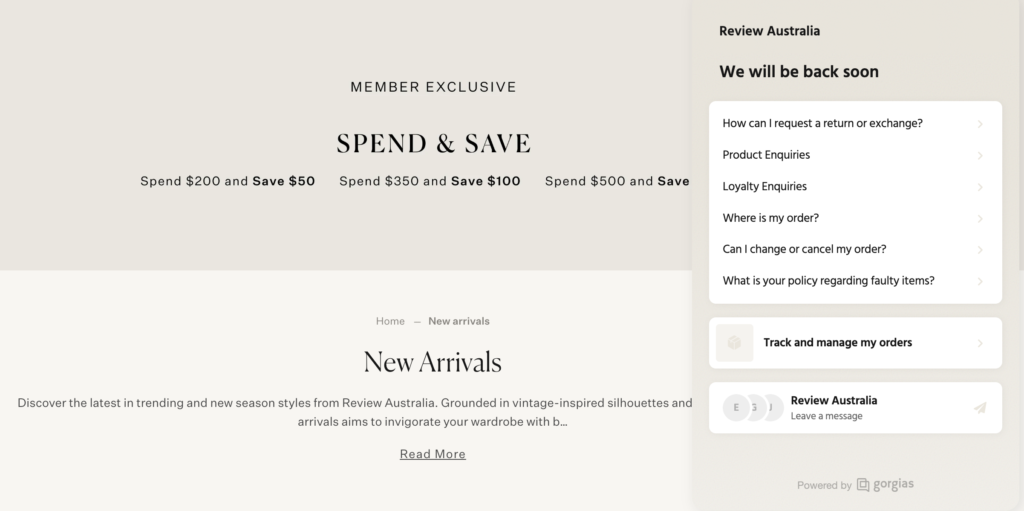Click Leave a message under Review Australia
The width and height of the screenshot is (1024, 511).
click(826, 416)
